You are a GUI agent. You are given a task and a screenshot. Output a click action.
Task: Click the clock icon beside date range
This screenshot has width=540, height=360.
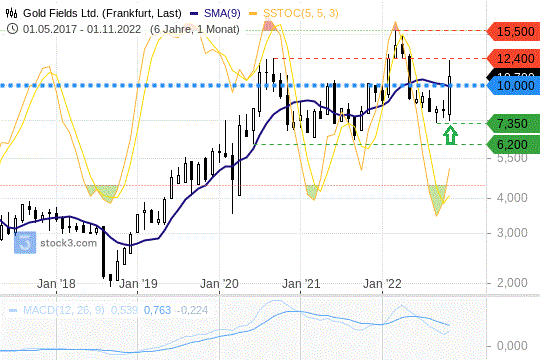click(x=12, y=29)
